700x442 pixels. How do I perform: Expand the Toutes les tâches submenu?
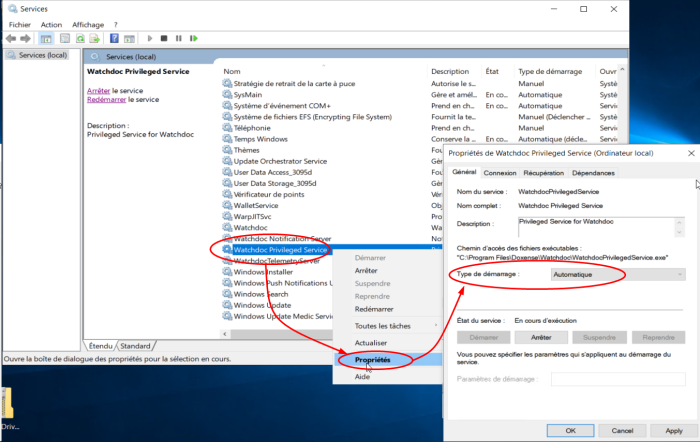[384, 326]
